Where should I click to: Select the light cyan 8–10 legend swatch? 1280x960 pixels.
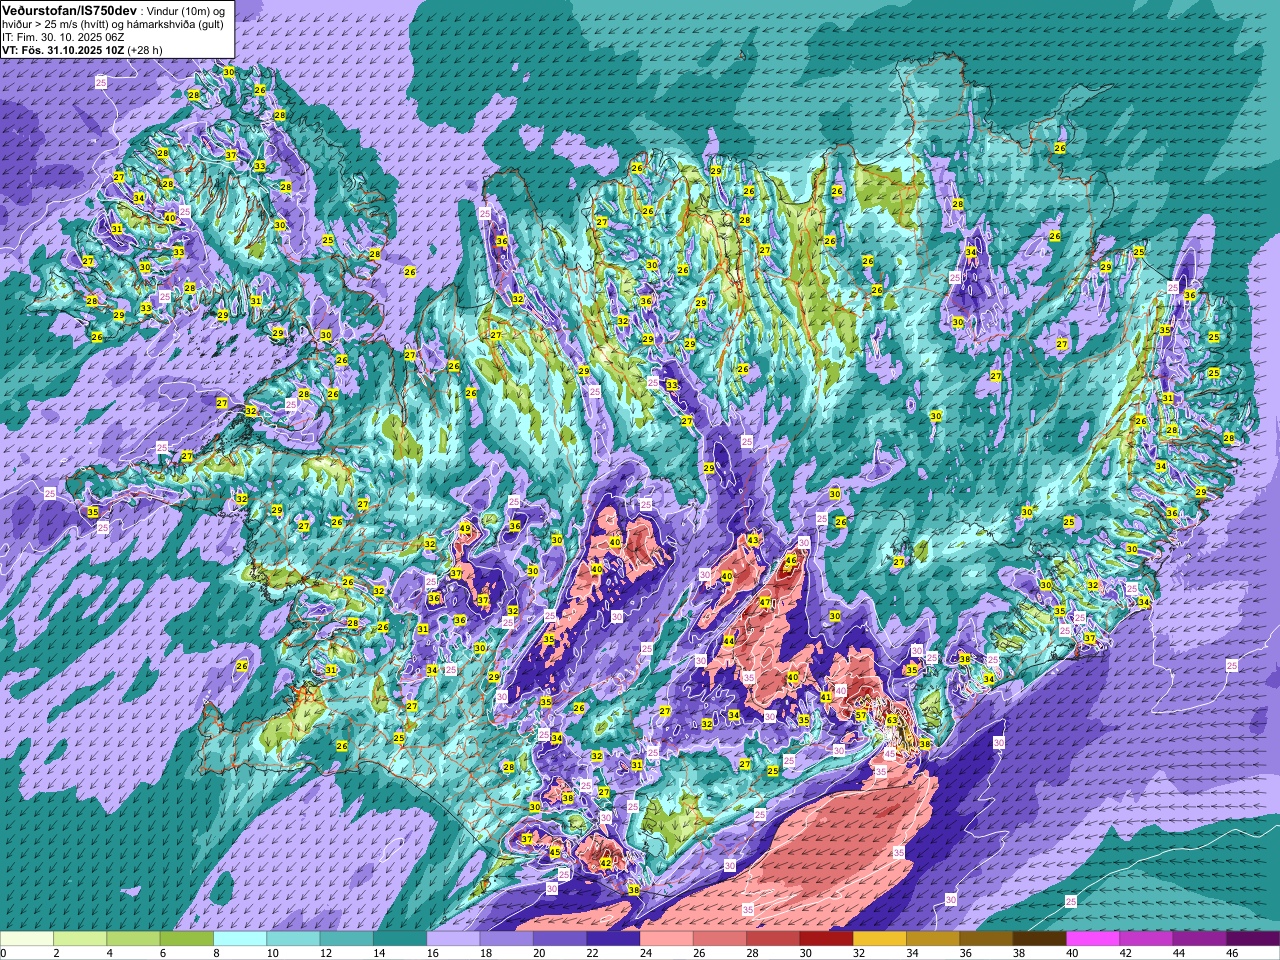[x=240, y=939]
